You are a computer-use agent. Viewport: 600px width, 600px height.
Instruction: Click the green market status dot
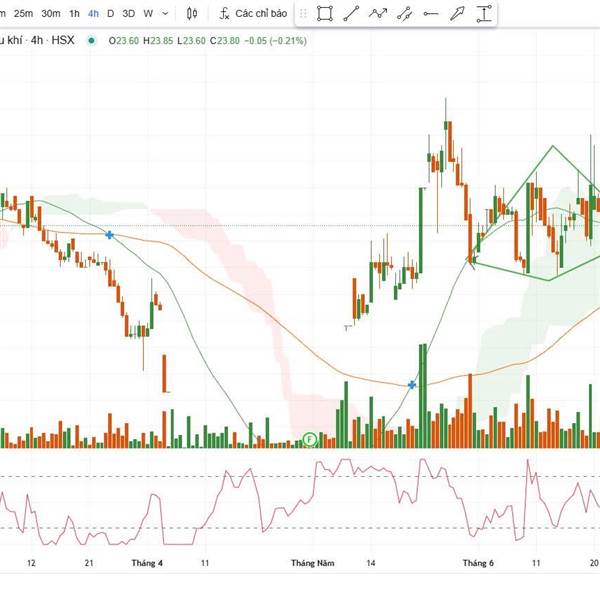pyautogui.click(x=91, y=40)
